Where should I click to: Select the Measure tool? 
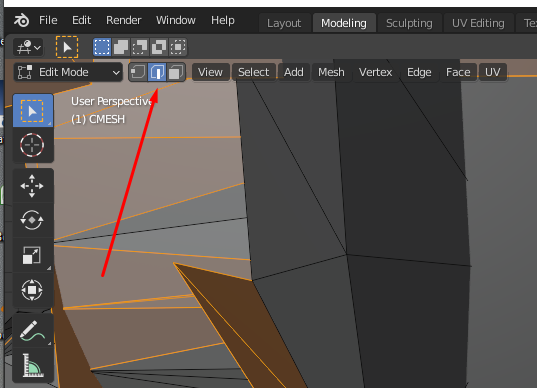click(32, 365)
